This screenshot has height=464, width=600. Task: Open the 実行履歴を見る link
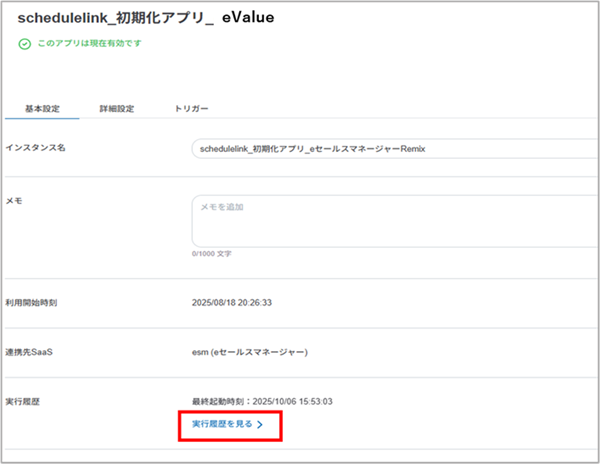tap(223, 425)
